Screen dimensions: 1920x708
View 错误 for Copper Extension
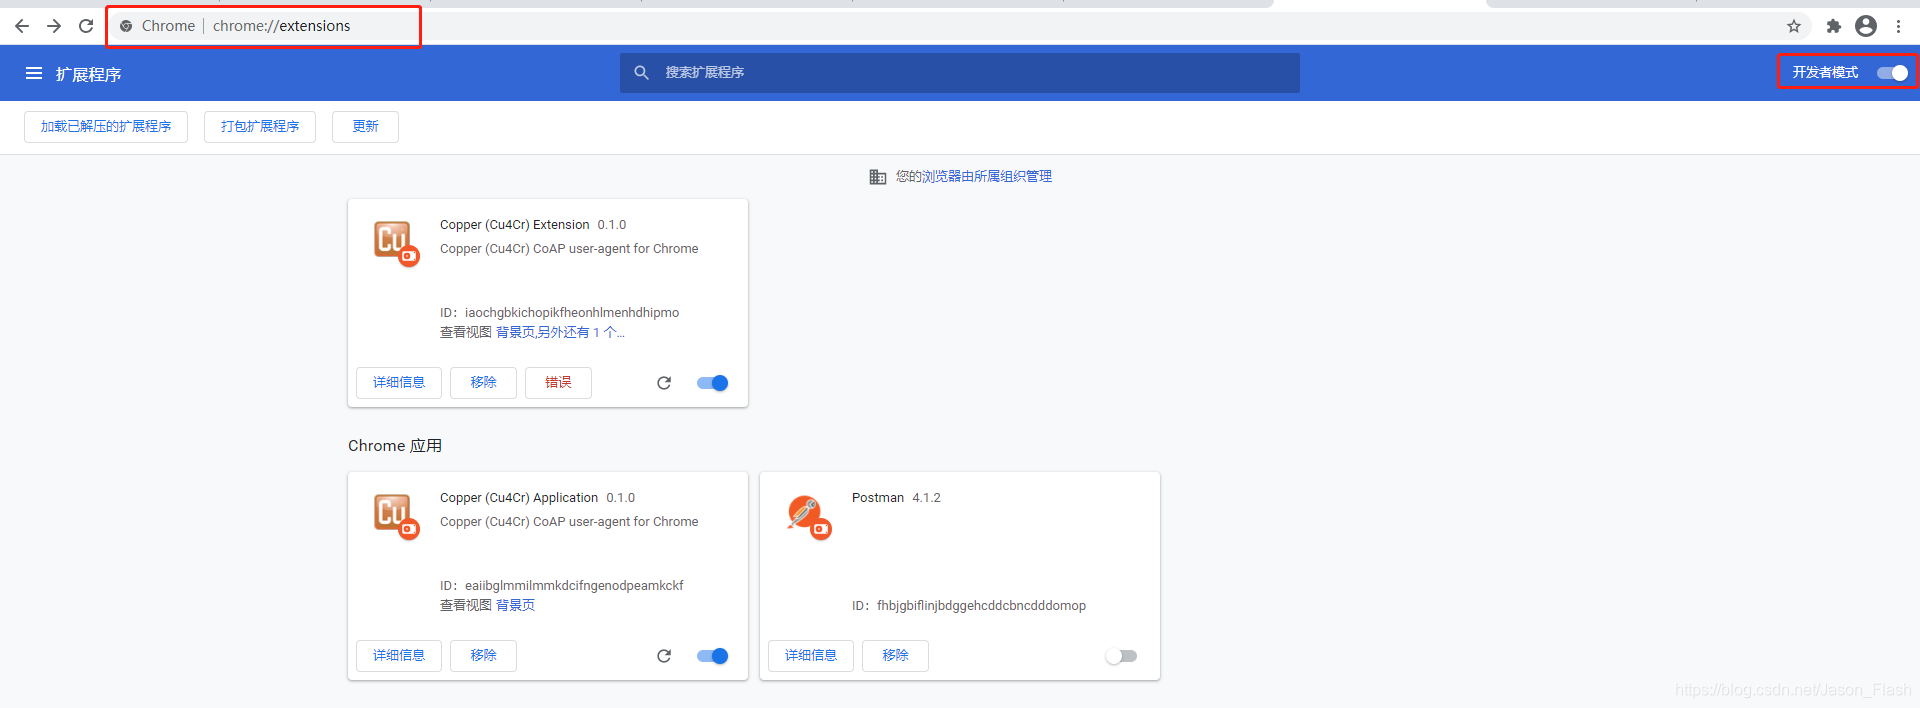(558, 383)
